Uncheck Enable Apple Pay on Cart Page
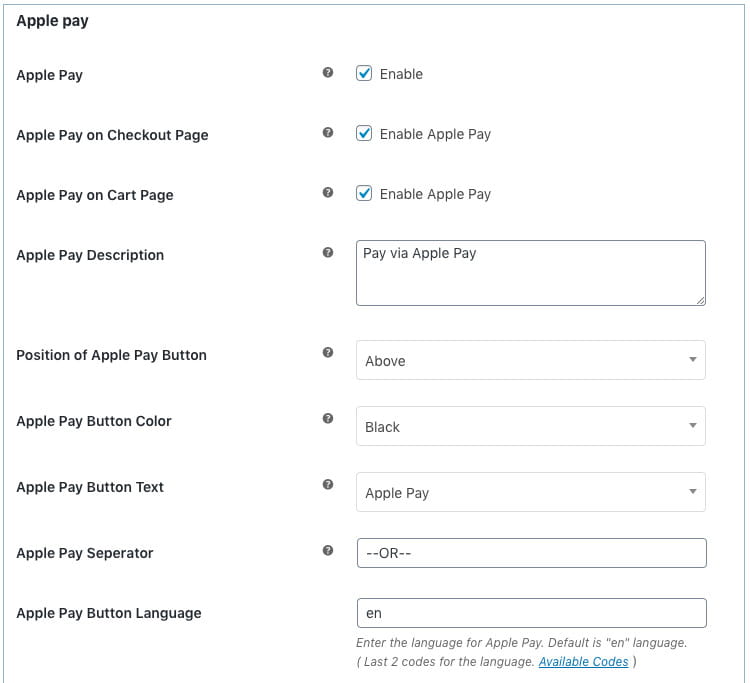The width and height of the screenshot is (750, 683). point(364,193)
